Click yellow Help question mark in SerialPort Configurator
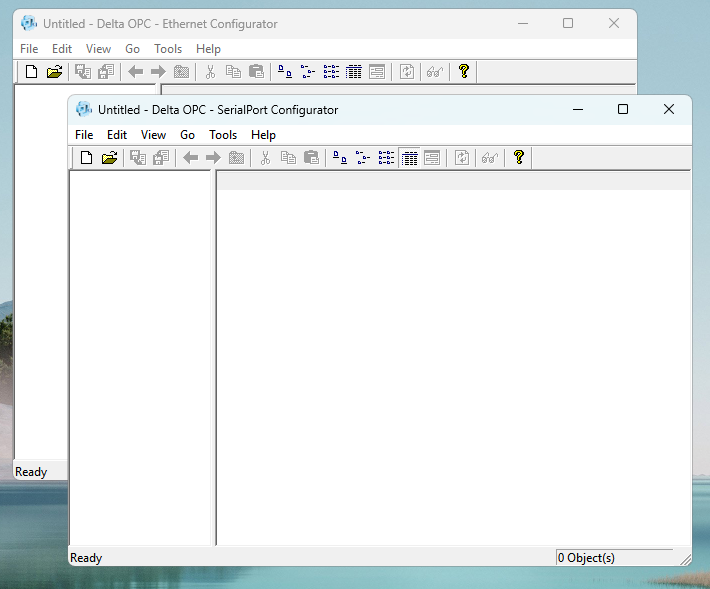The height and width of the screenshot is (589, 710). 519,157
